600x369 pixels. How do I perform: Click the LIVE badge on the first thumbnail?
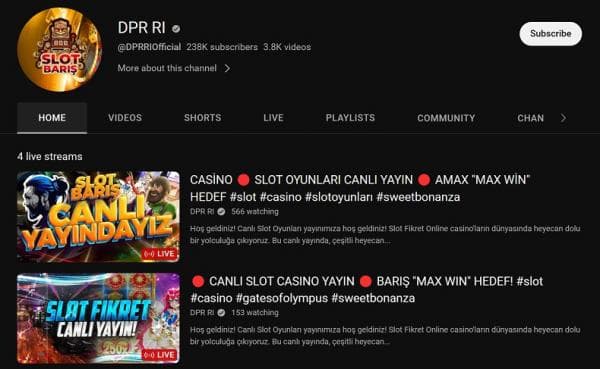coord(160,254)
